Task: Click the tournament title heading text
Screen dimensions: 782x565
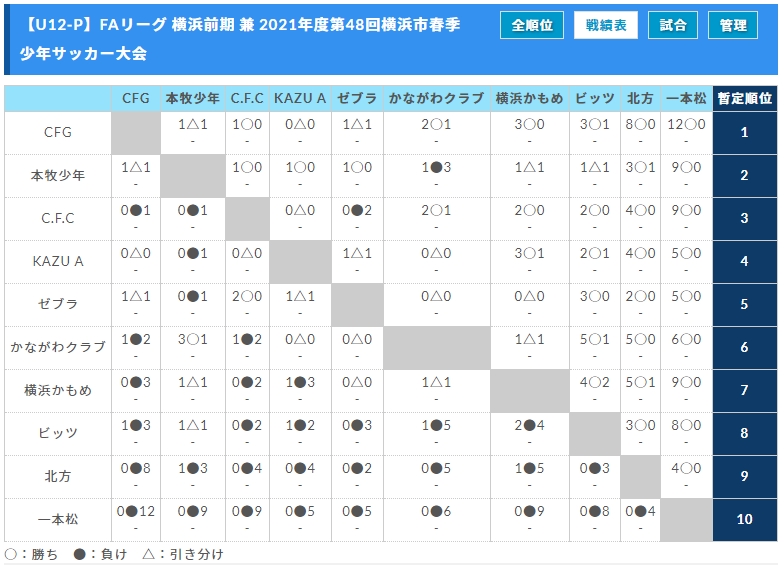Action: click(x=240, y=38)
